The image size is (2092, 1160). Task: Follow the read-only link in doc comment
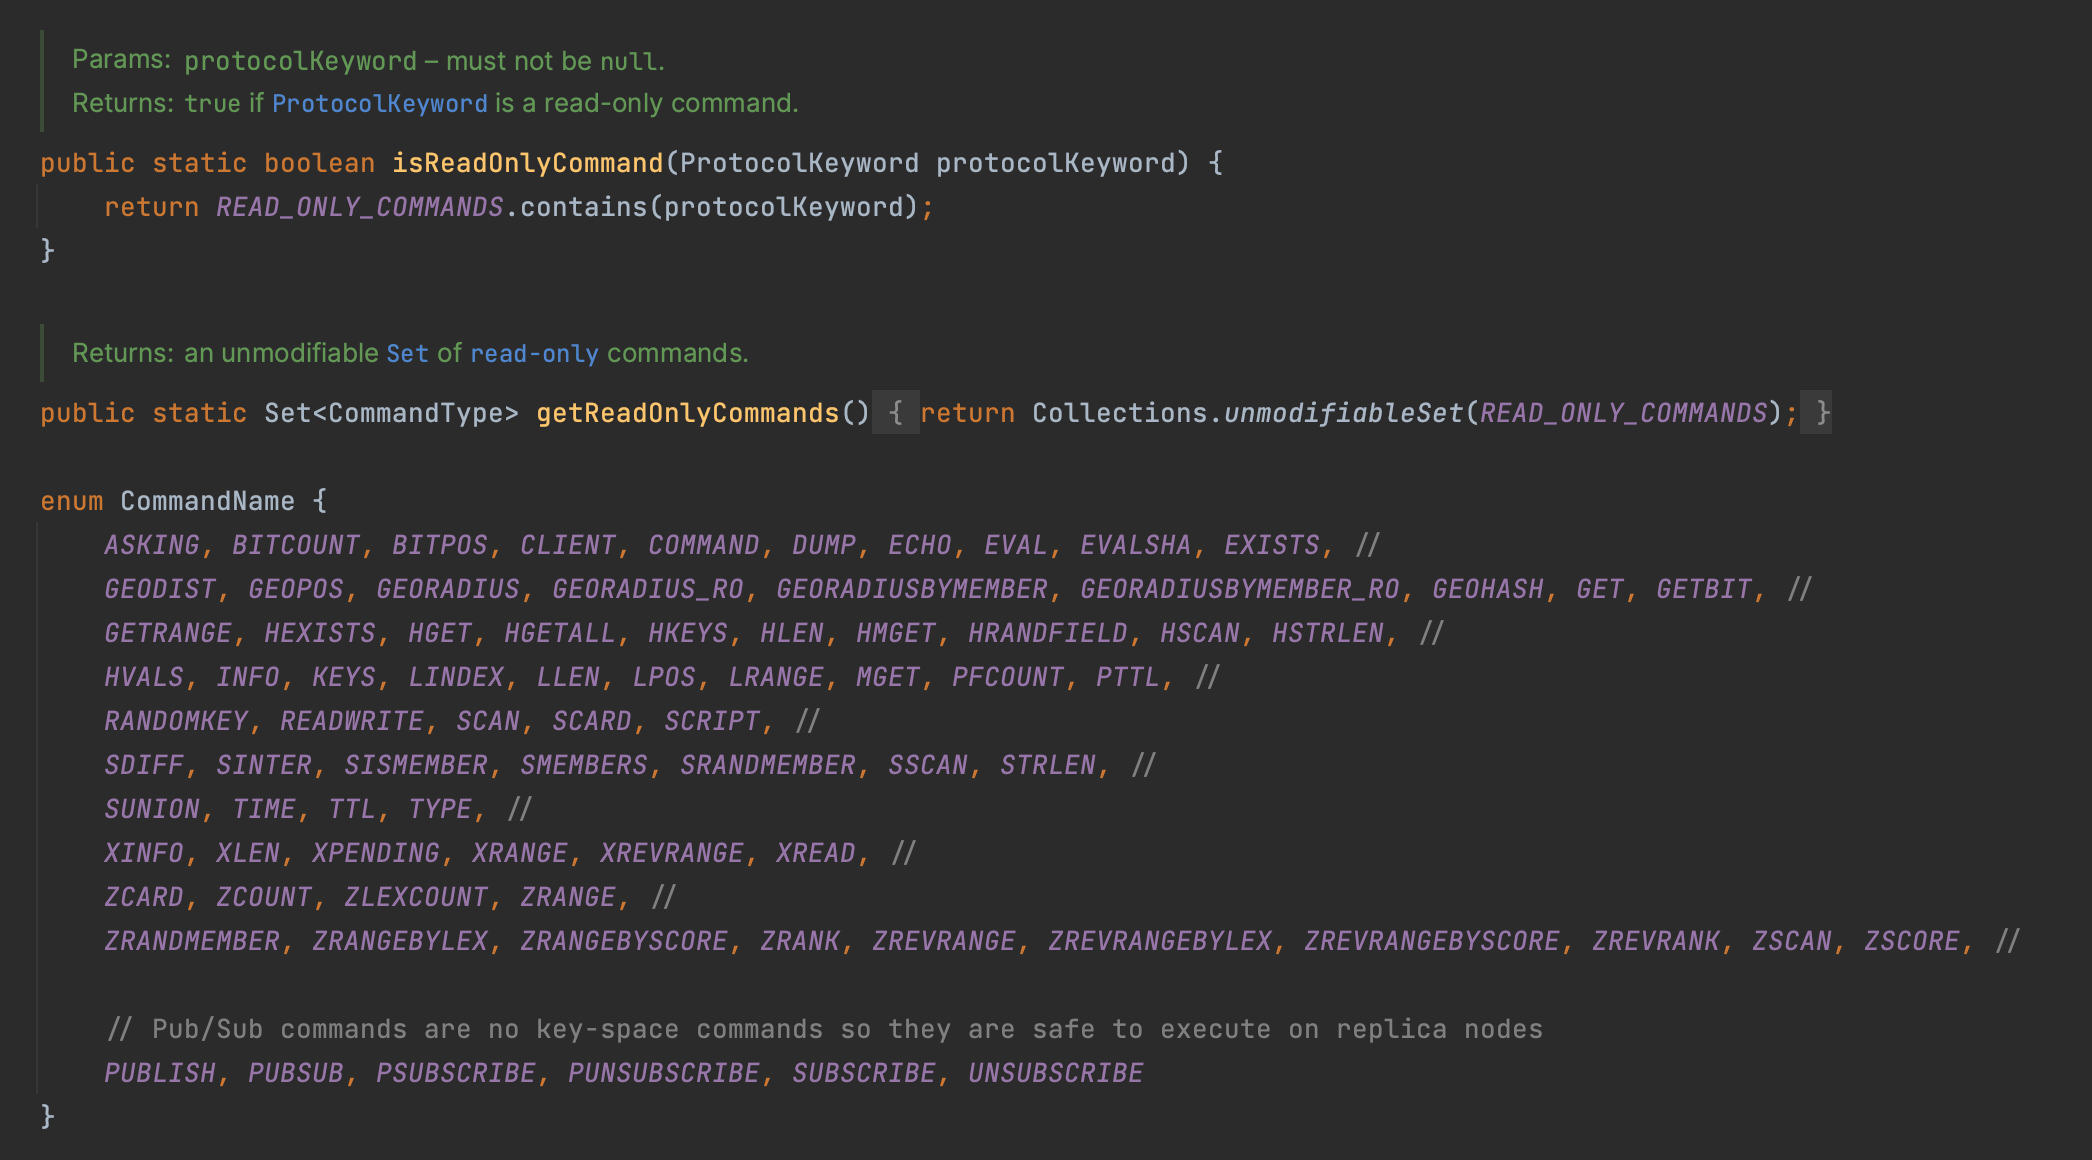coord(534,353)
